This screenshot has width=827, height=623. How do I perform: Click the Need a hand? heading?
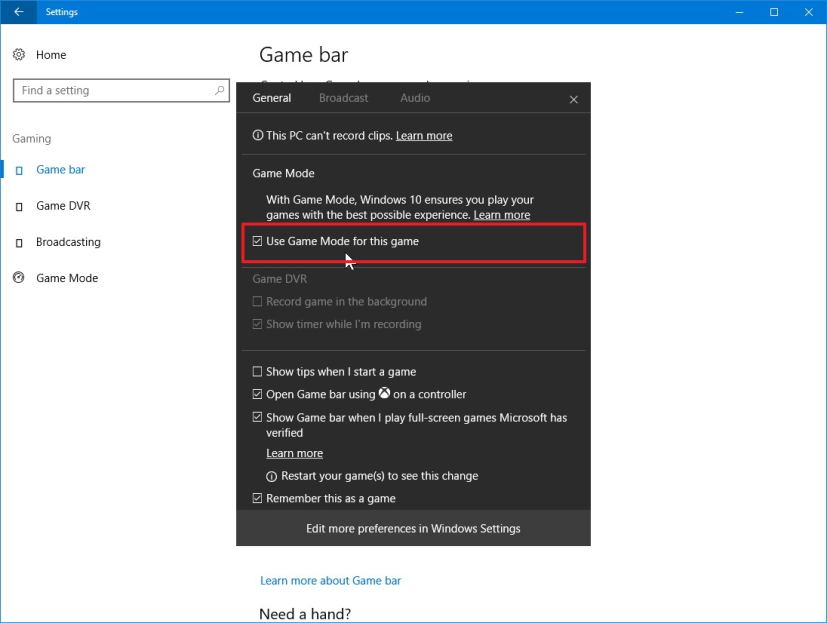(x=305, y=614)
